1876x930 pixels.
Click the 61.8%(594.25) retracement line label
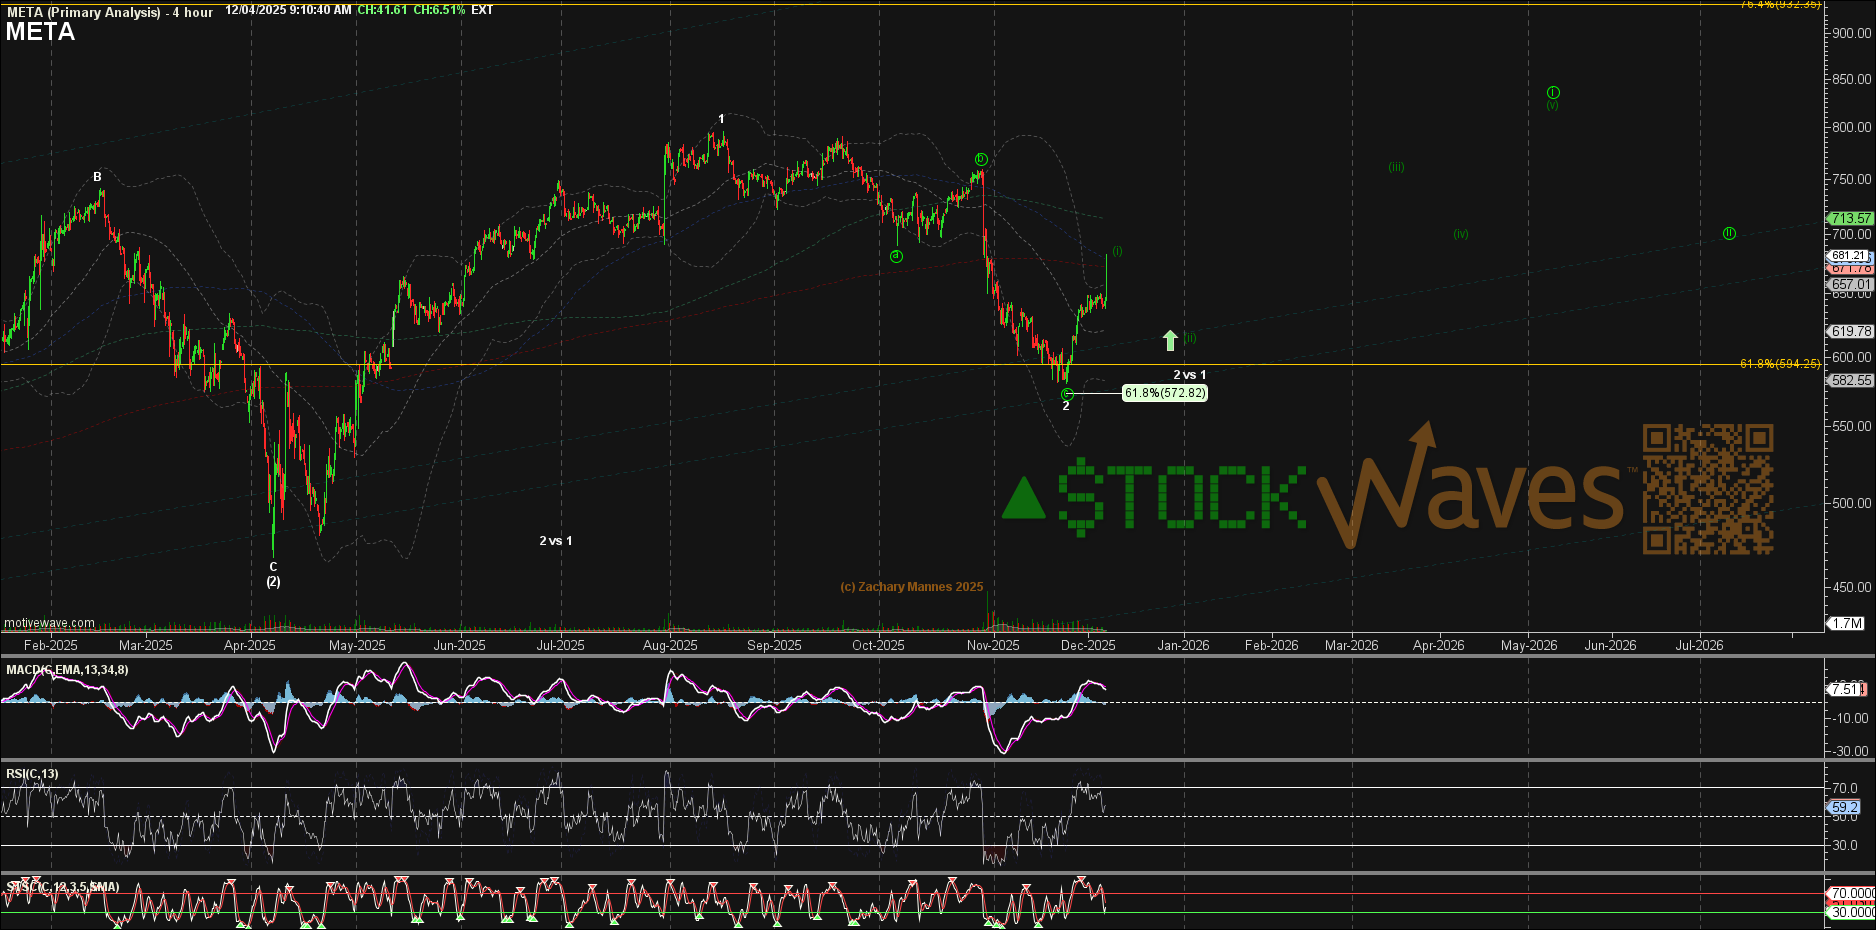pos(1780,364)
